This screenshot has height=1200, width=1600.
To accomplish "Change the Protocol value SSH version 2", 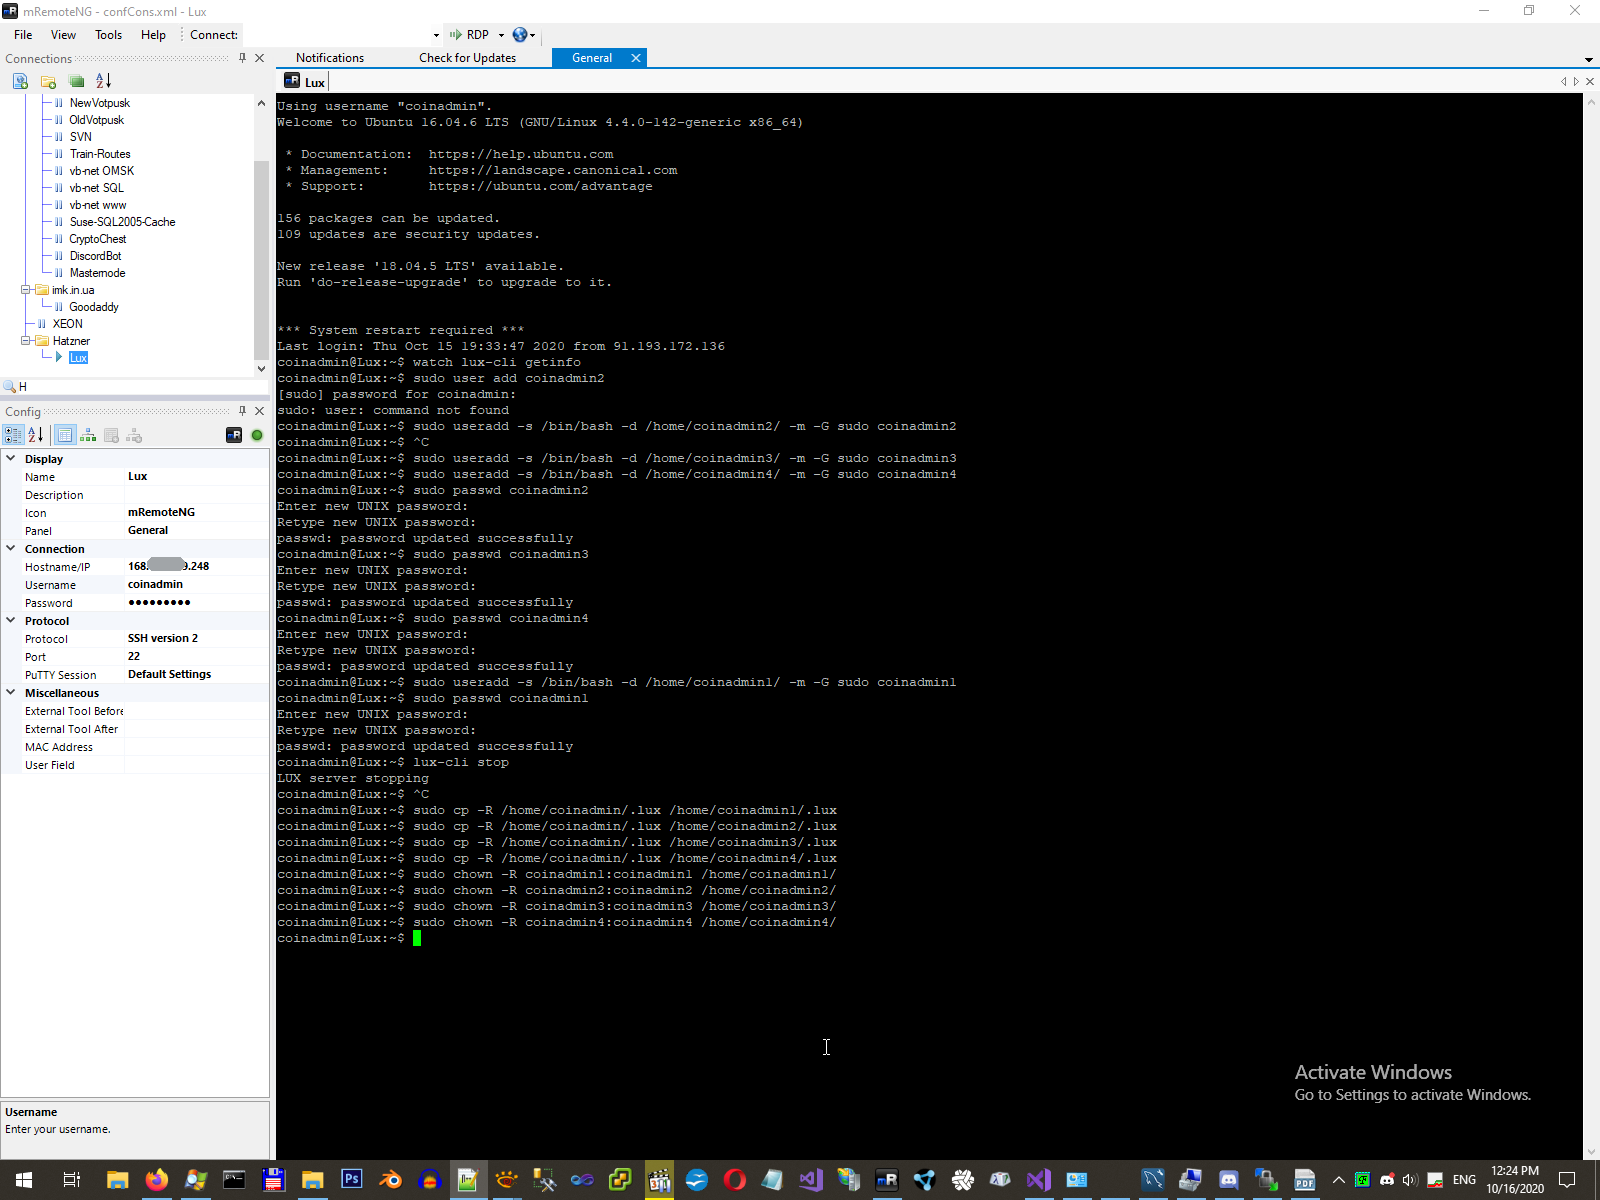I will pyautogui.click(x=197, y=638).
